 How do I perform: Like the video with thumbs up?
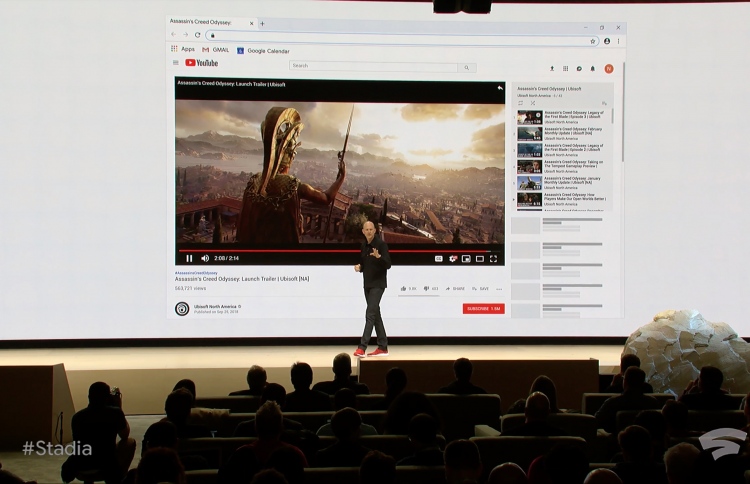pyautogui.click(x=408, y=288)
